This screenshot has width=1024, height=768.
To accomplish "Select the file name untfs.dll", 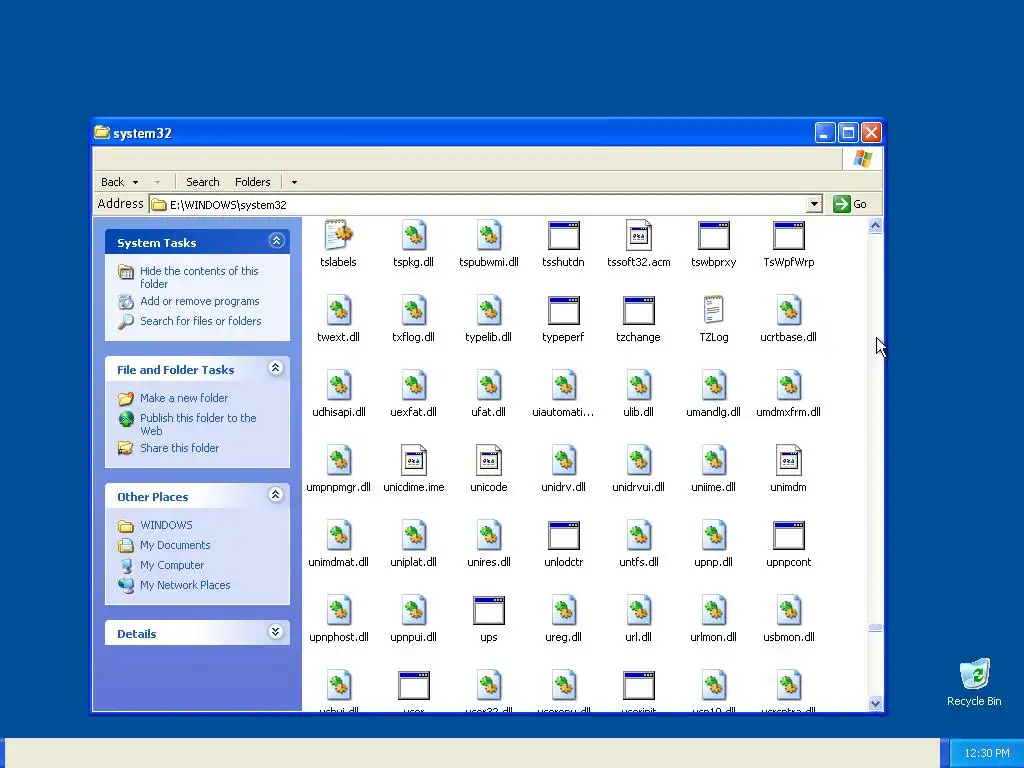I will pos(639,562).
